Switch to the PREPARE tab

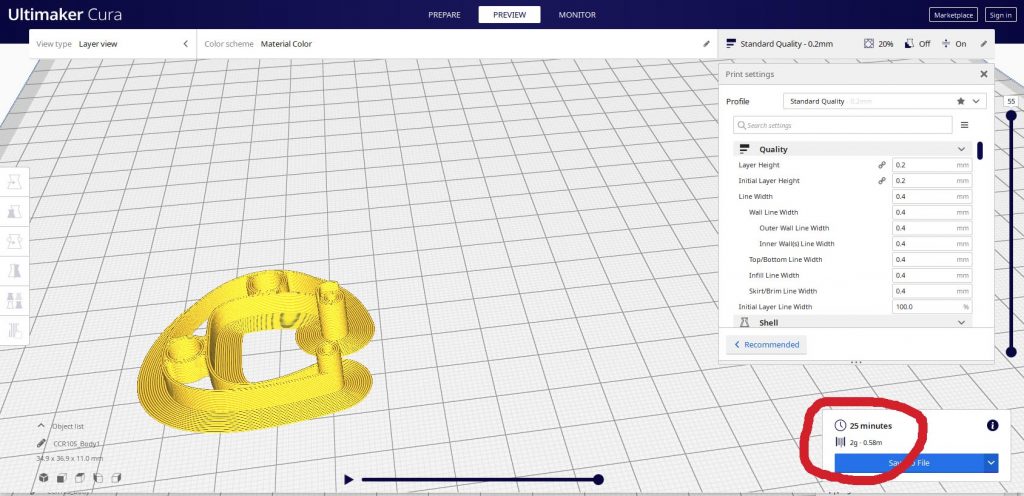[444, 15]
